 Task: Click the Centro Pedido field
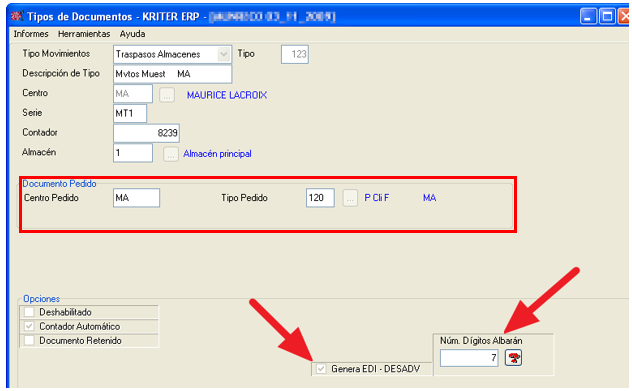pyautogui.click(x=136, y=198)
